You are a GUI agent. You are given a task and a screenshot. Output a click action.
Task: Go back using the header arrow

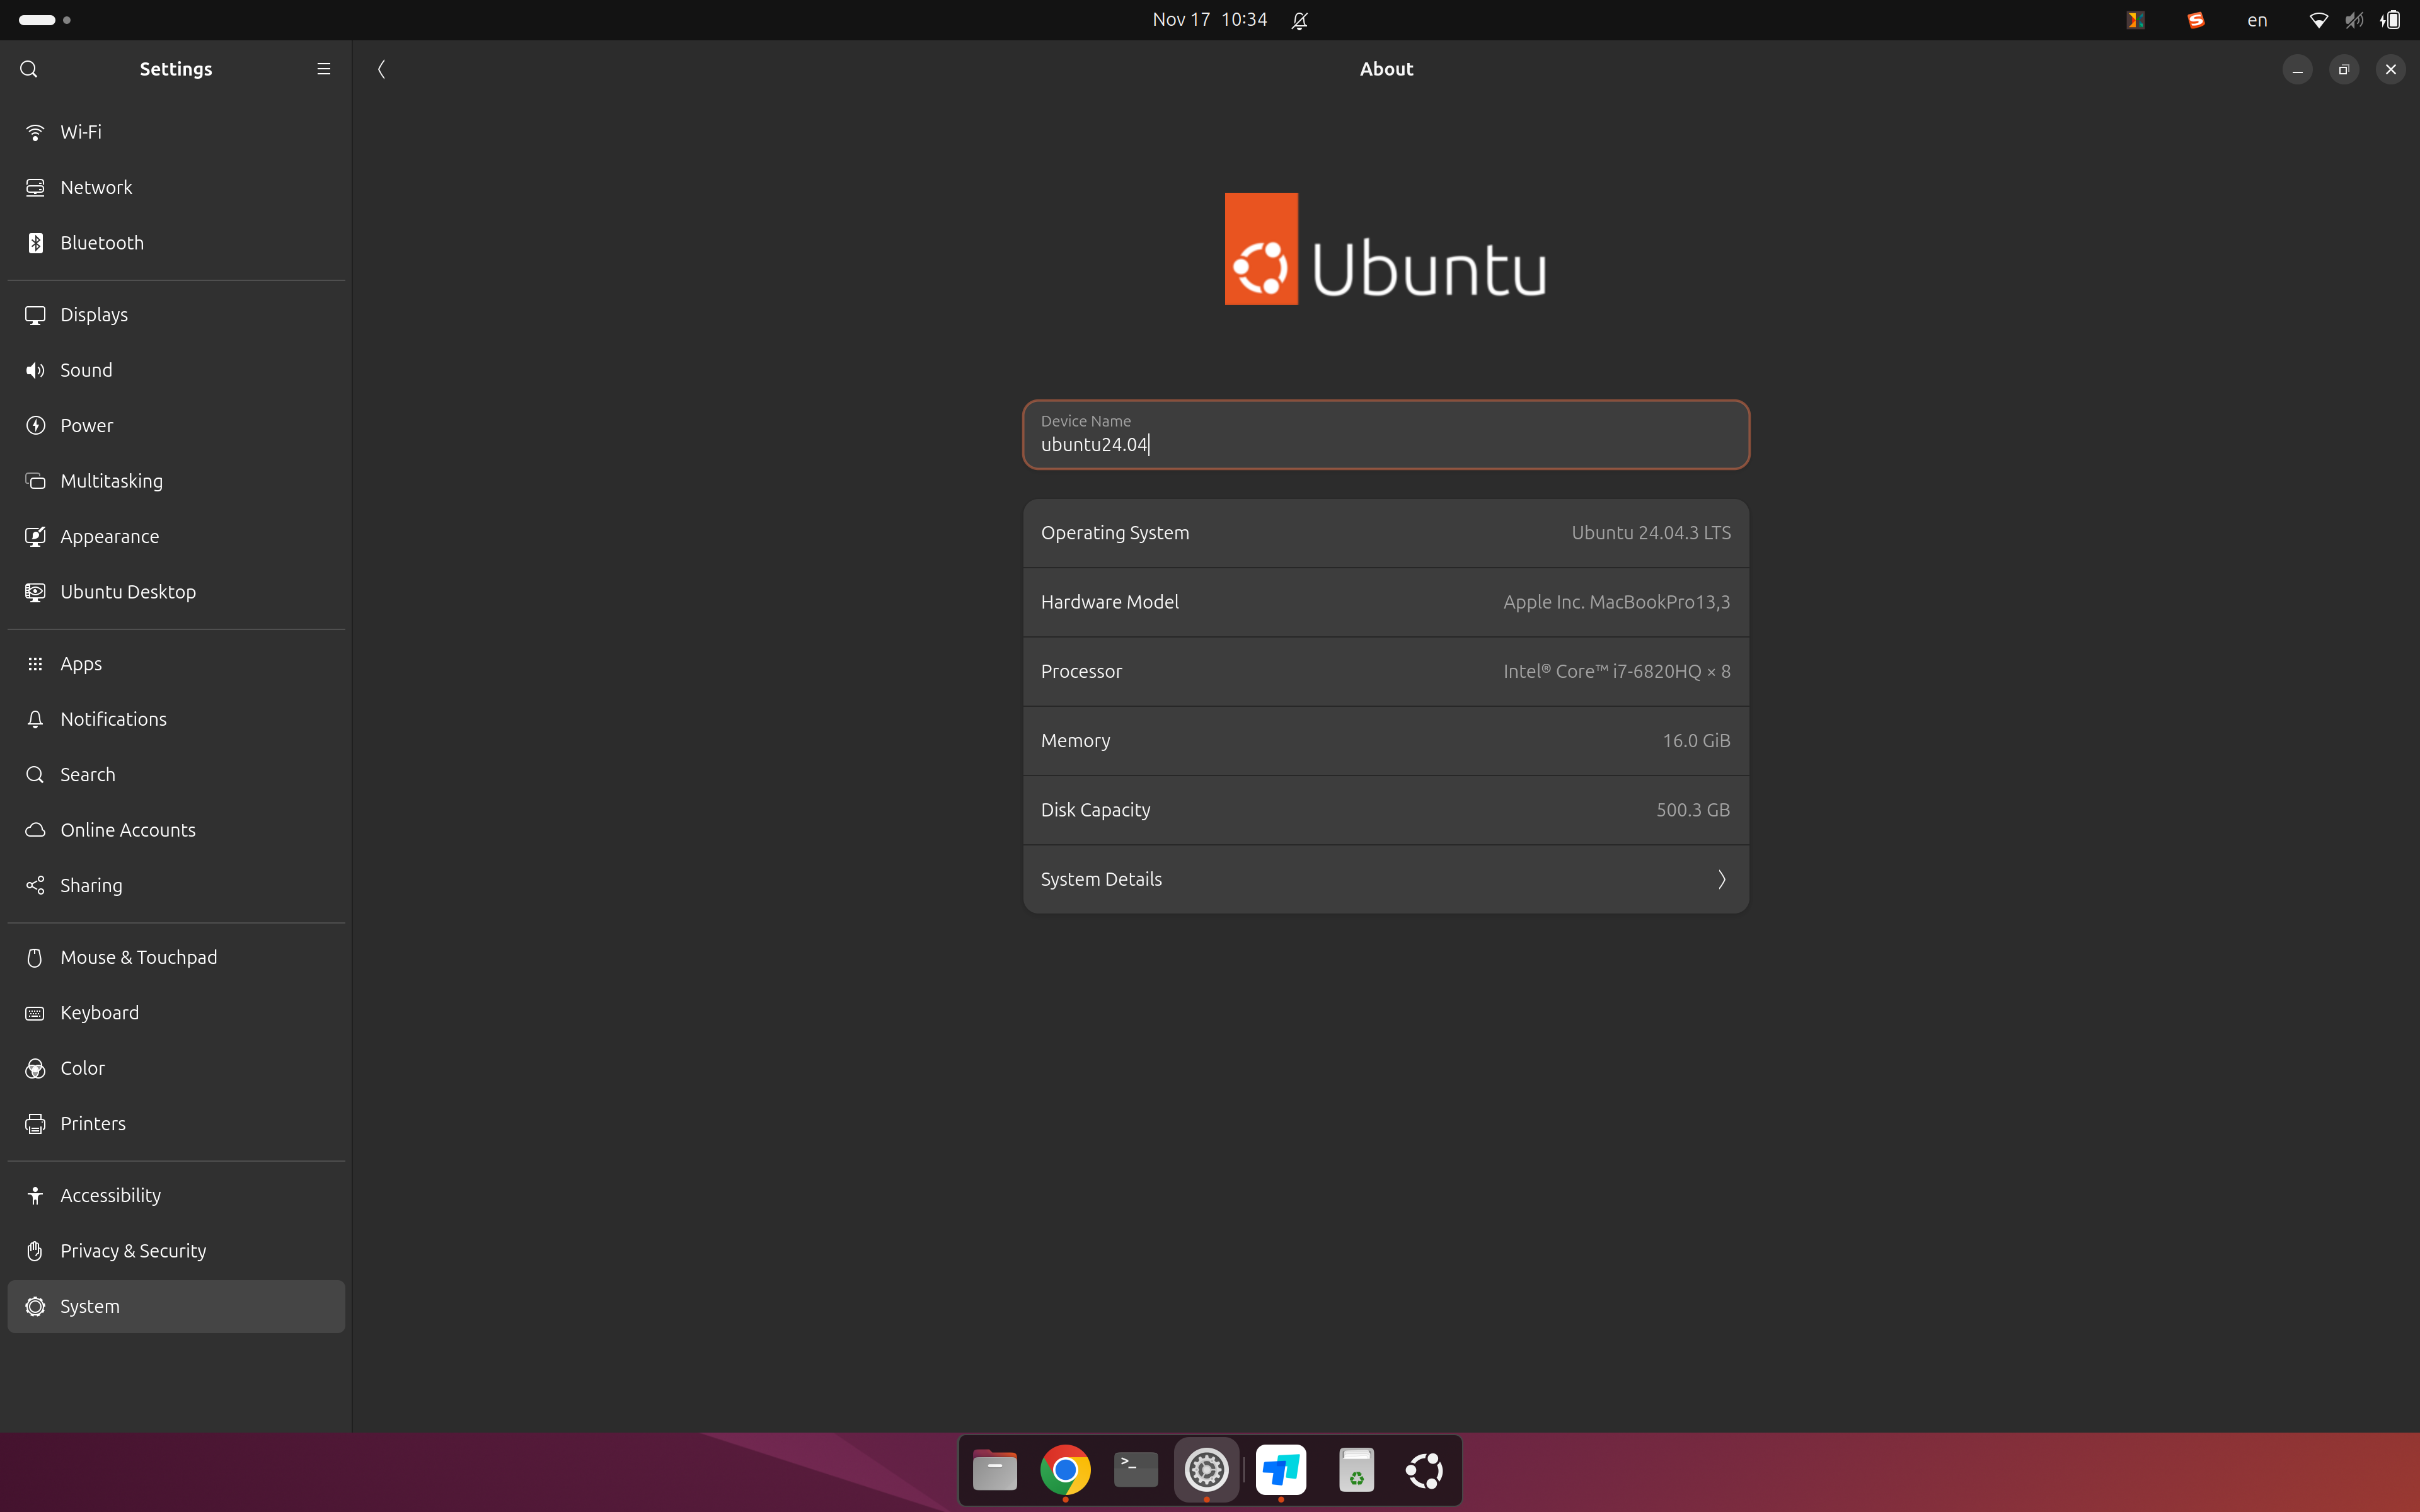click(381, 69)
